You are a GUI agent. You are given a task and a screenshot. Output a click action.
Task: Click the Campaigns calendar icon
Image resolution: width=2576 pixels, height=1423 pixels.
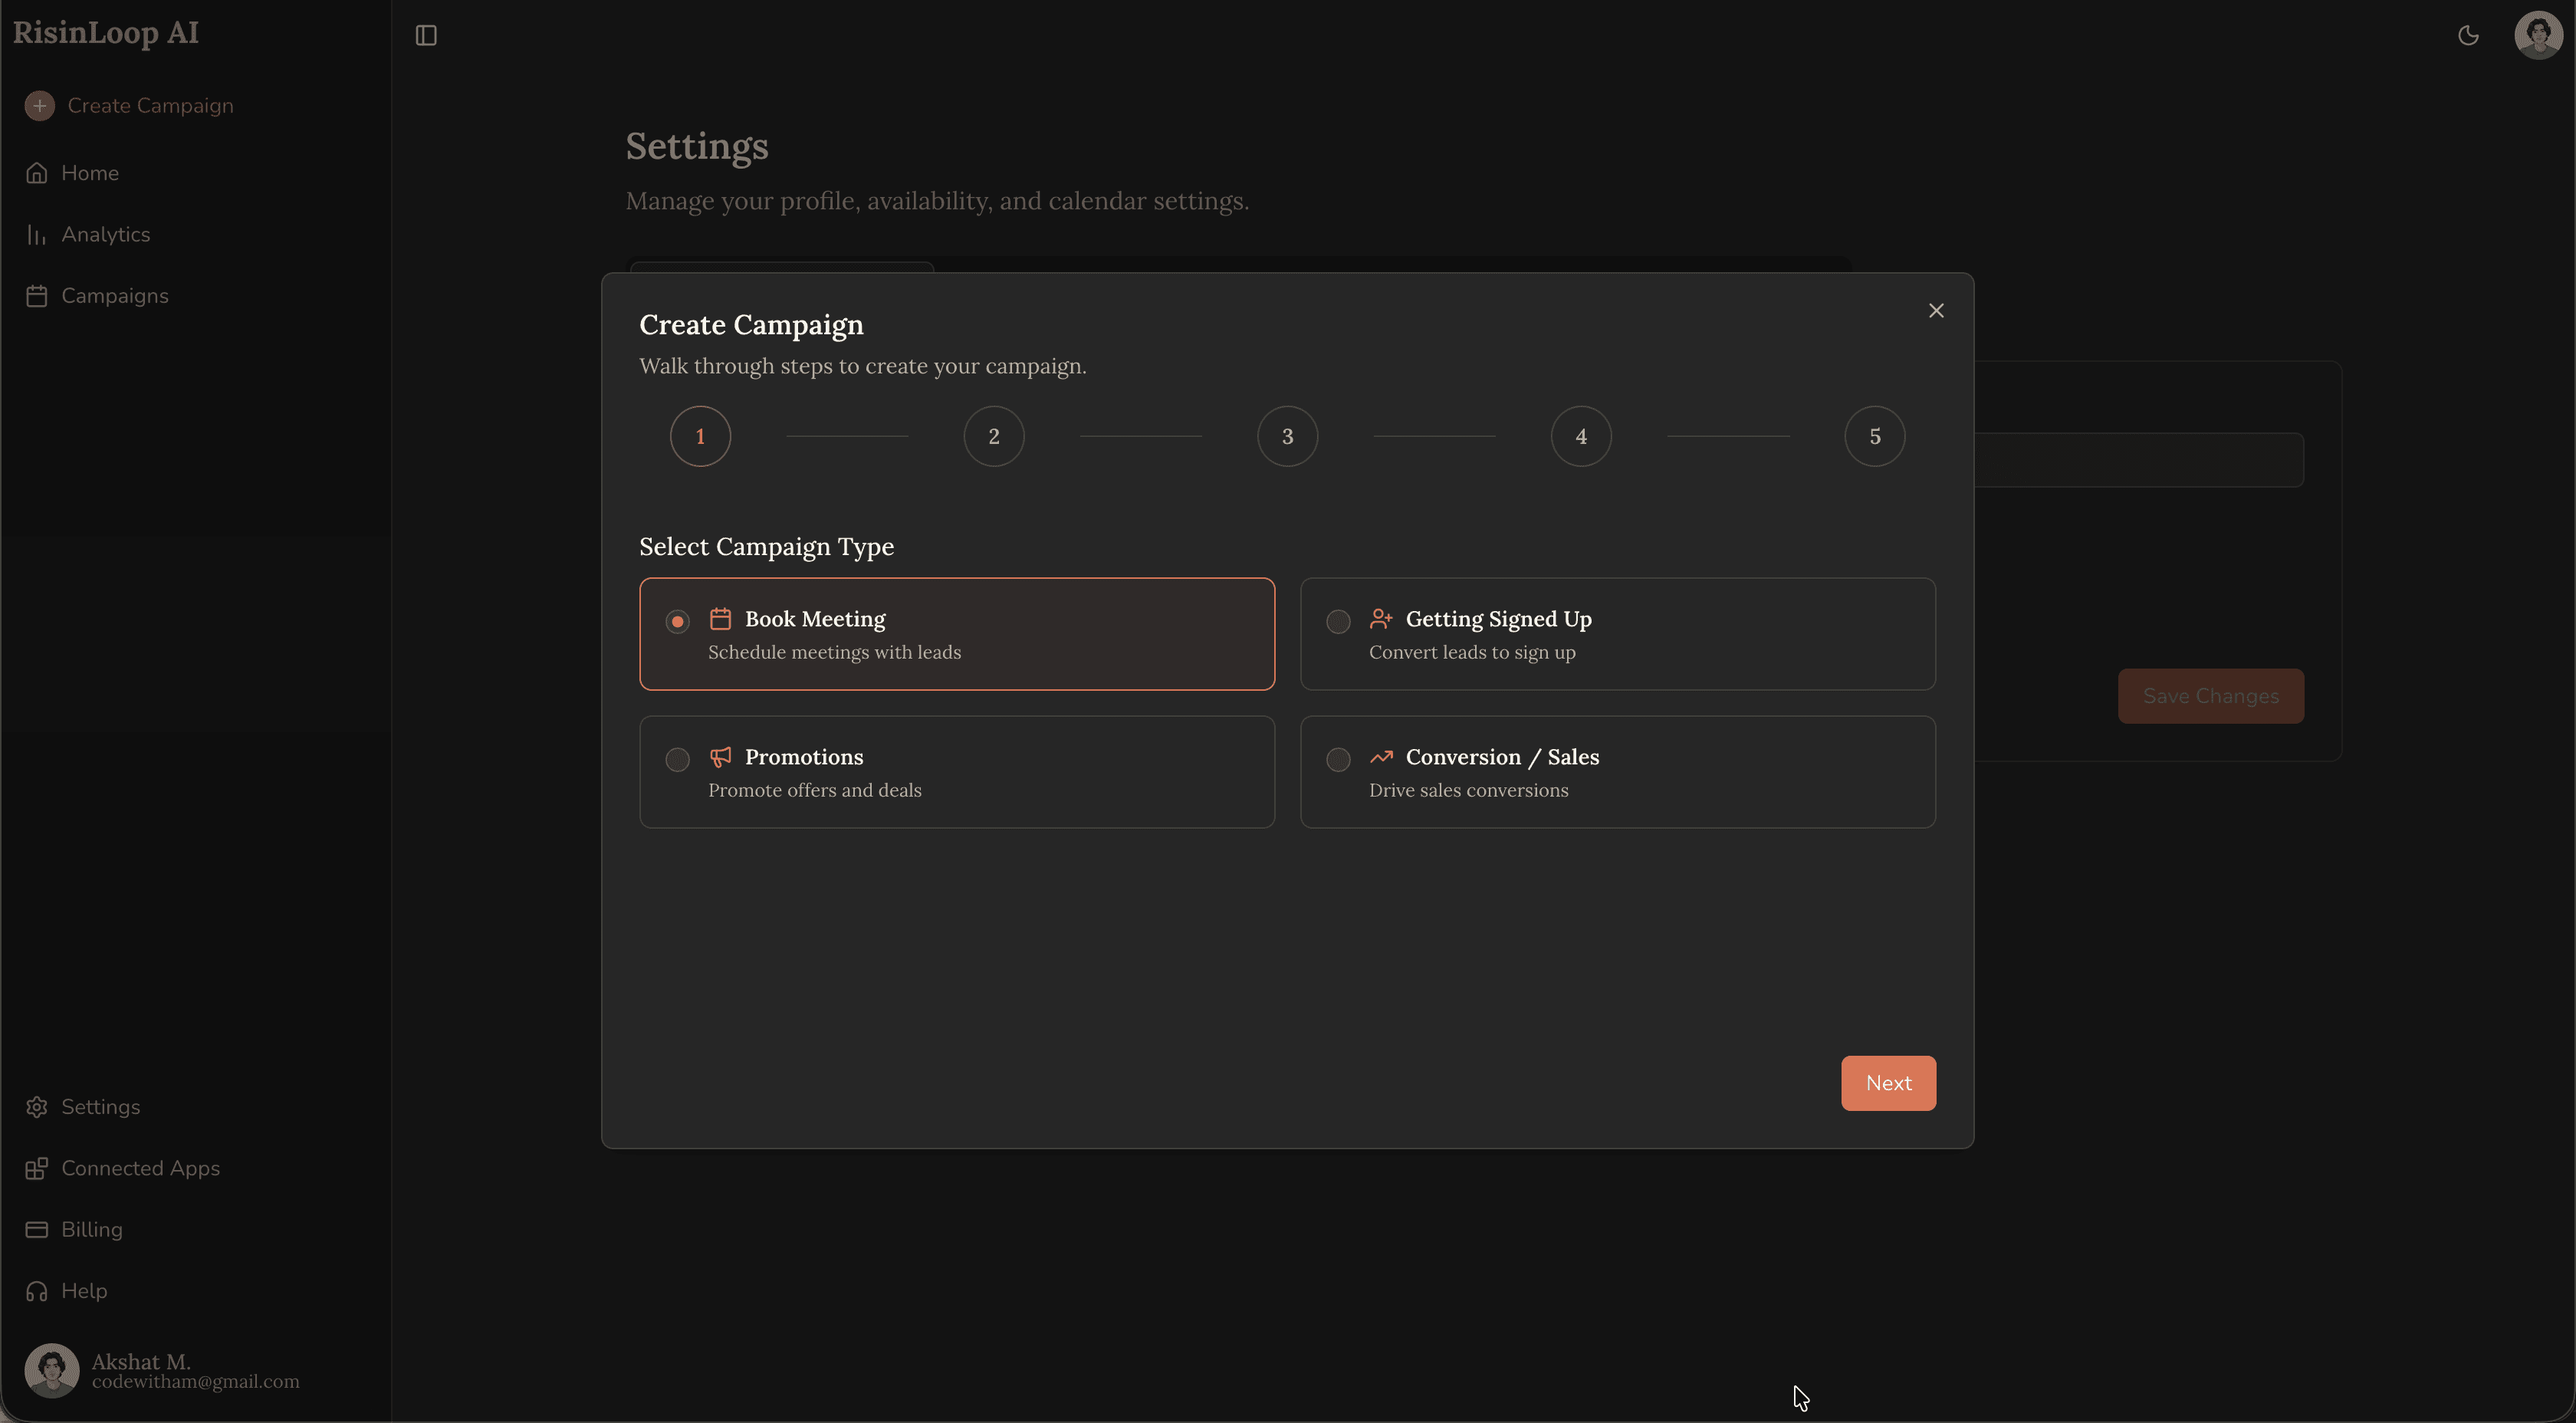(37, 295)
